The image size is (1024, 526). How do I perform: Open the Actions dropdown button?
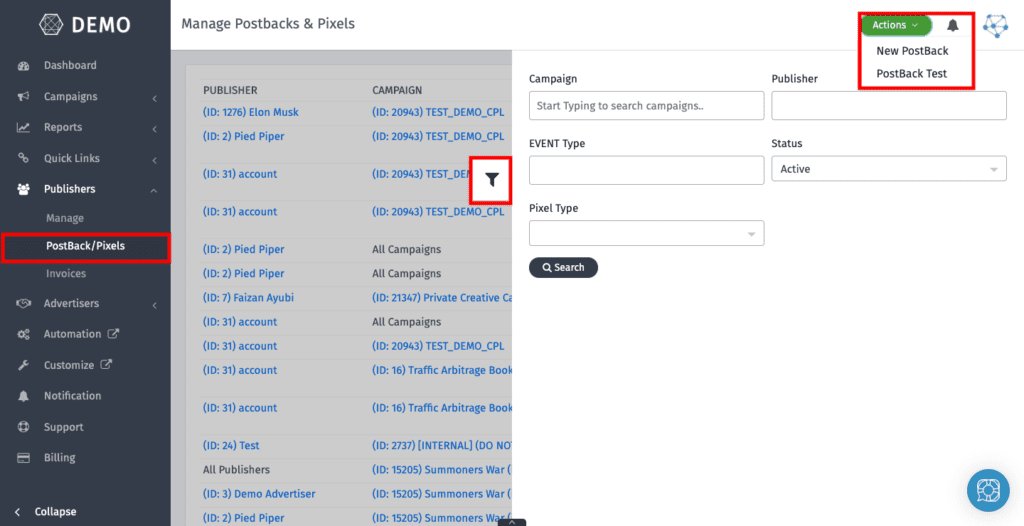tap(895, 26)
